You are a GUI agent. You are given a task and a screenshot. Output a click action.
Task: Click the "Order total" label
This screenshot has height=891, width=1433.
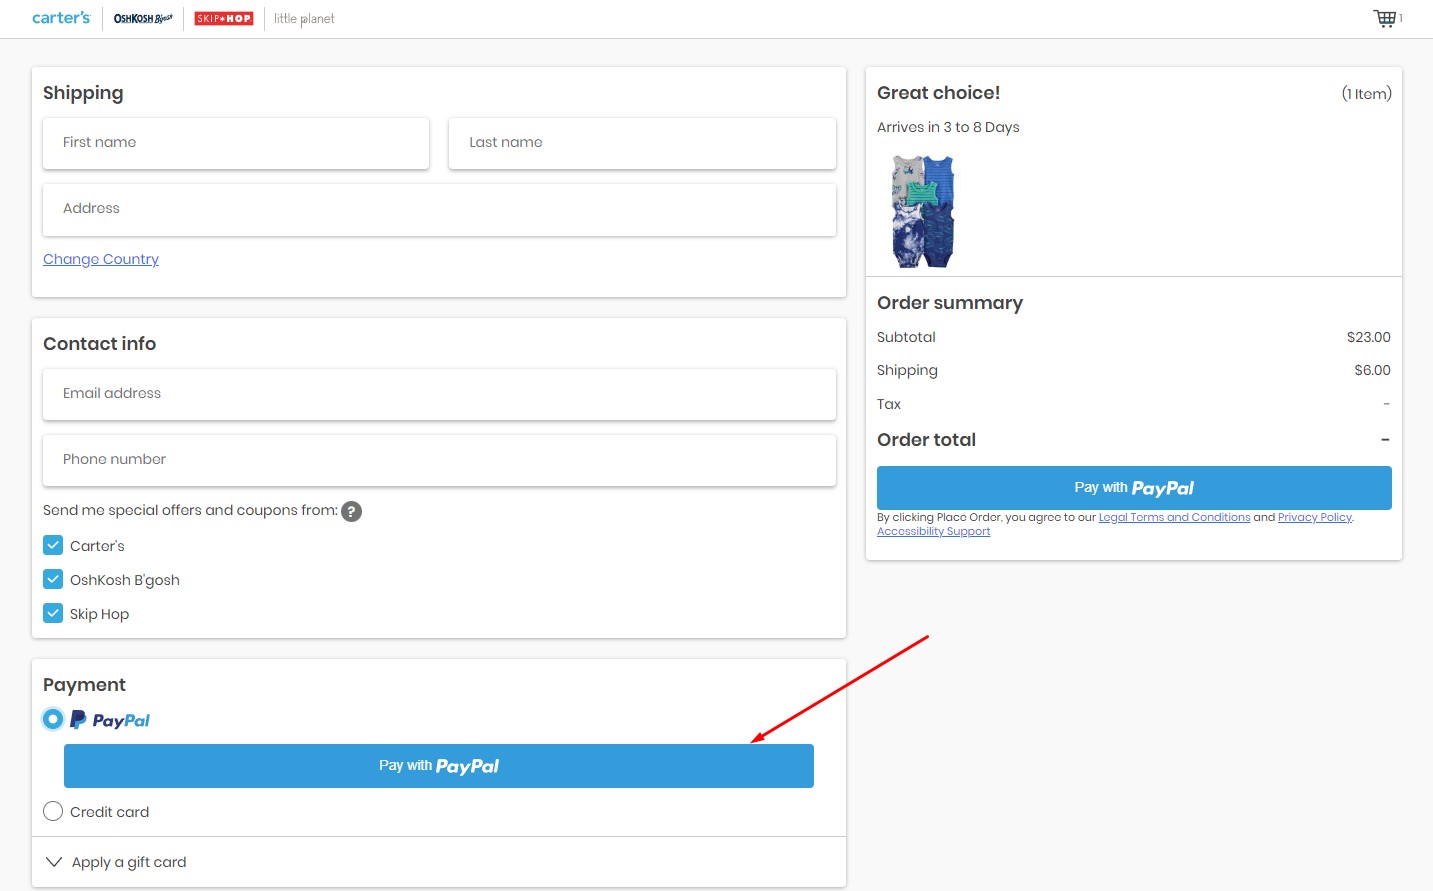coord(926,440)
